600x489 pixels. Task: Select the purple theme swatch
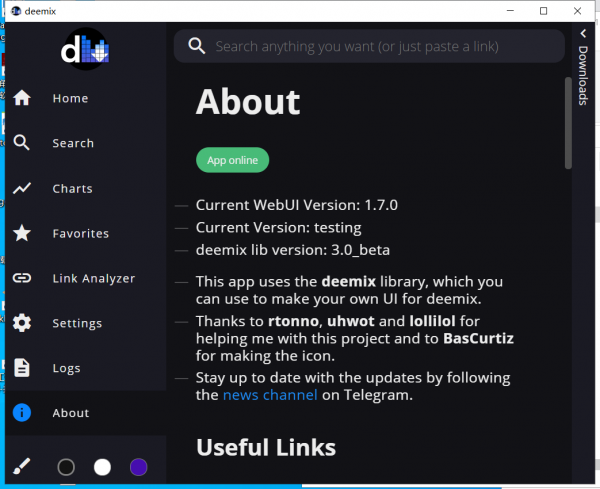click(139, 467)
